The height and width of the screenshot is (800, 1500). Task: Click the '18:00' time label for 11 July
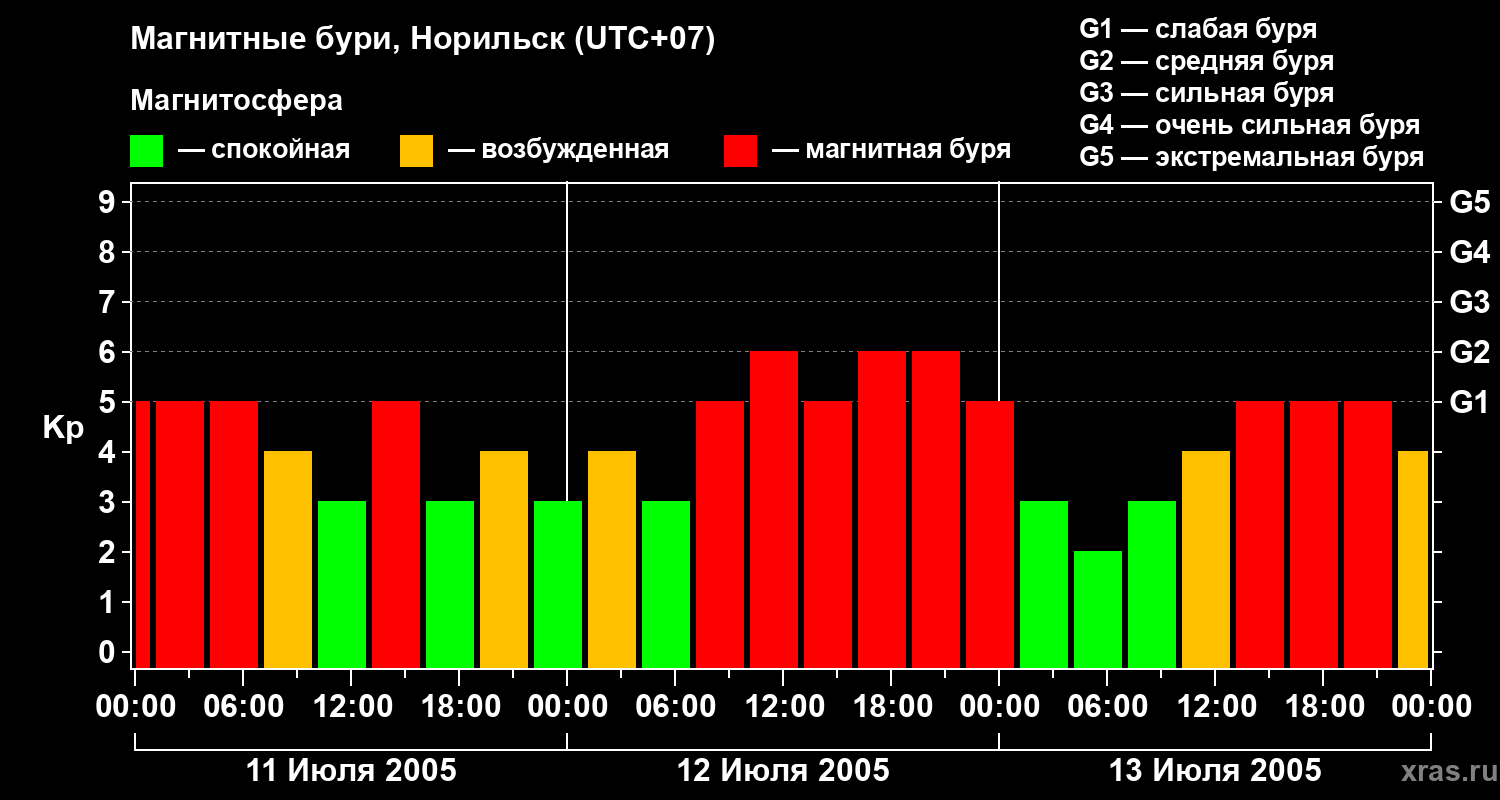pos(459,707)
